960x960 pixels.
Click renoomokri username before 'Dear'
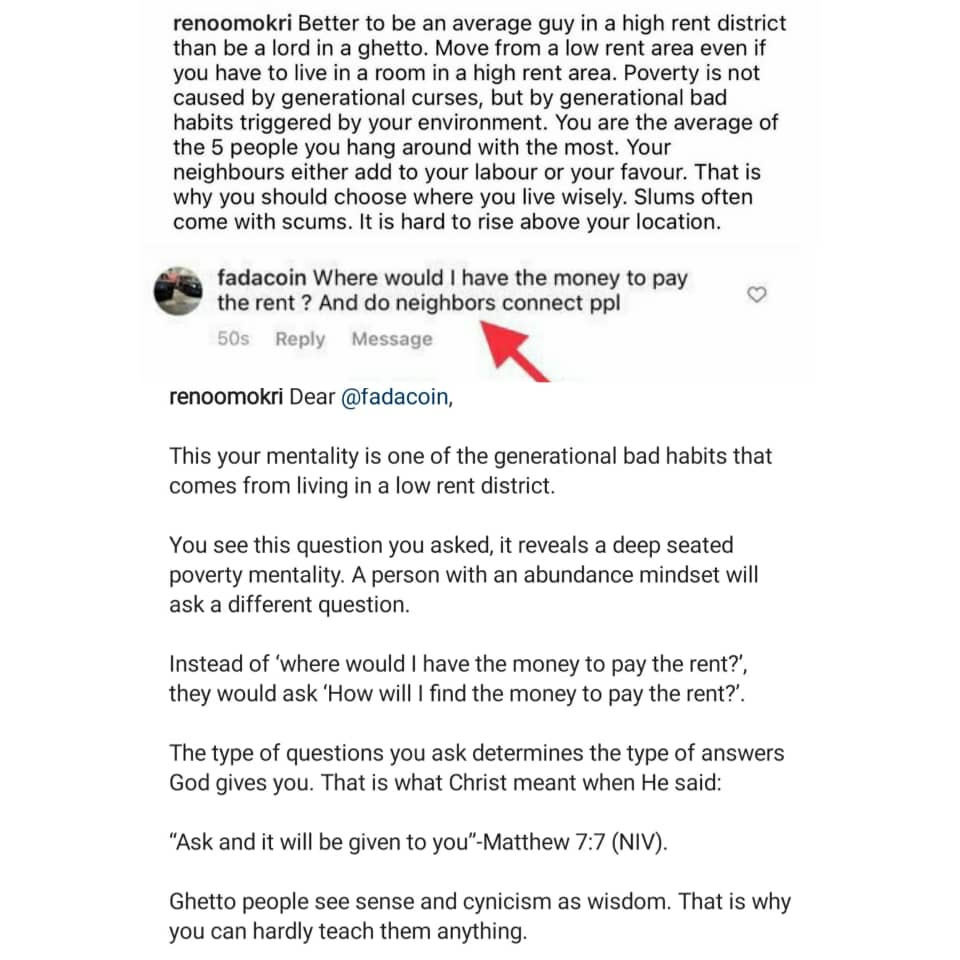click(227, 397)
